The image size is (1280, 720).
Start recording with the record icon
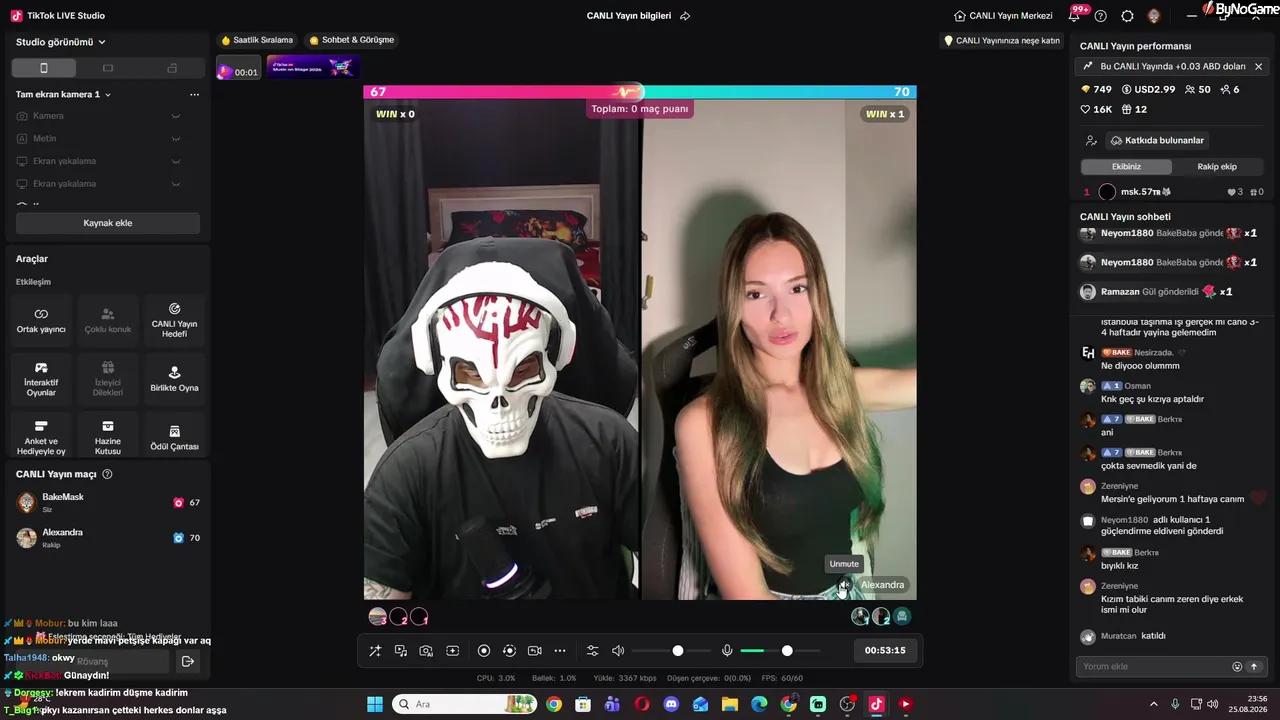click(484, 651)
